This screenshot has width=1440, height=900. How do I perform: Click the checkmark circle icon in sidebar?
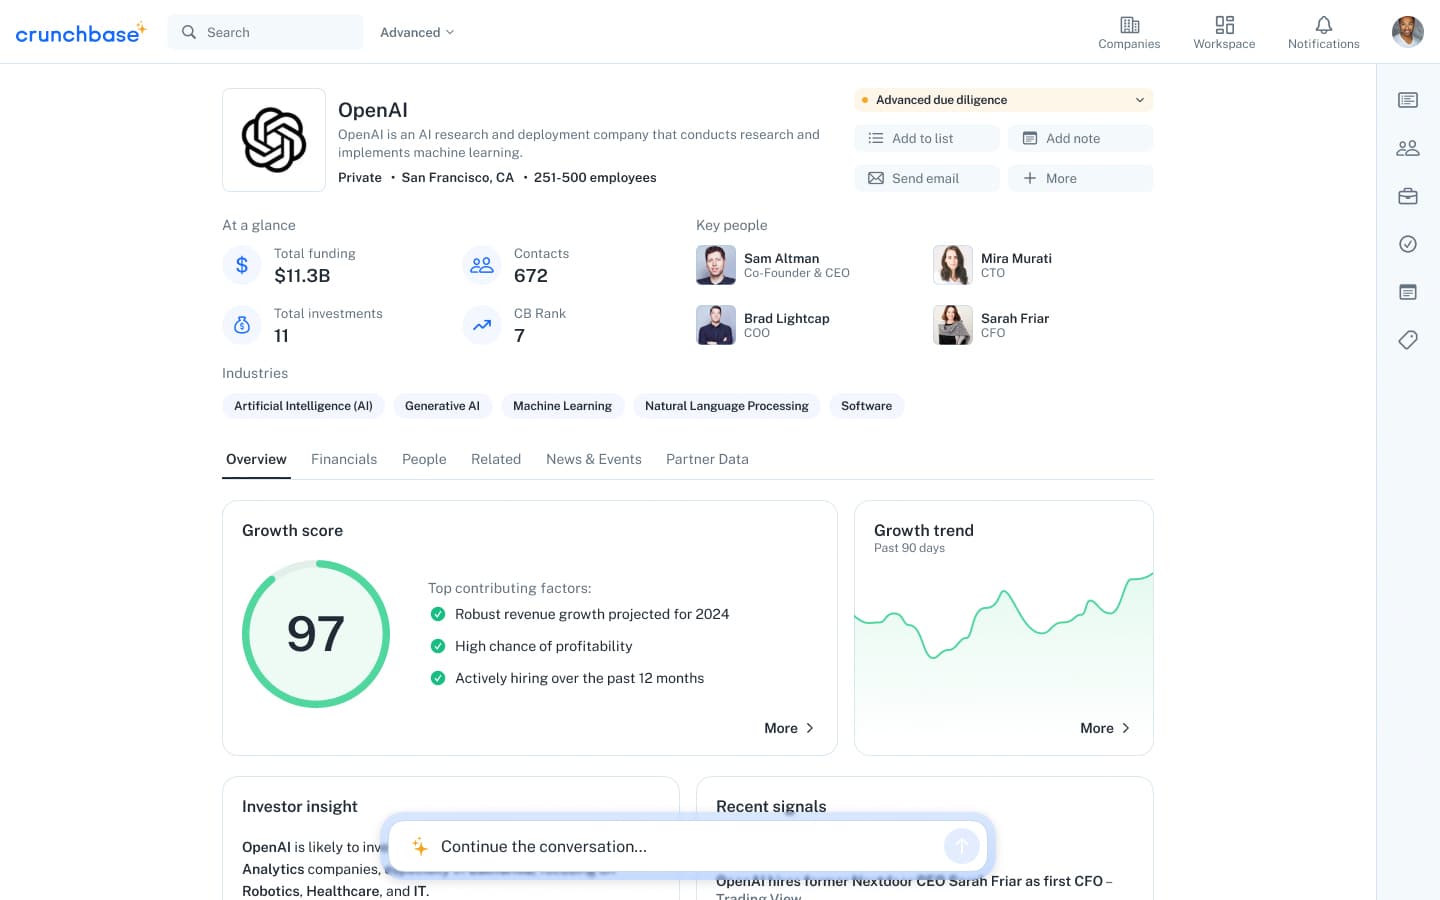click(x=1408, y=244)
